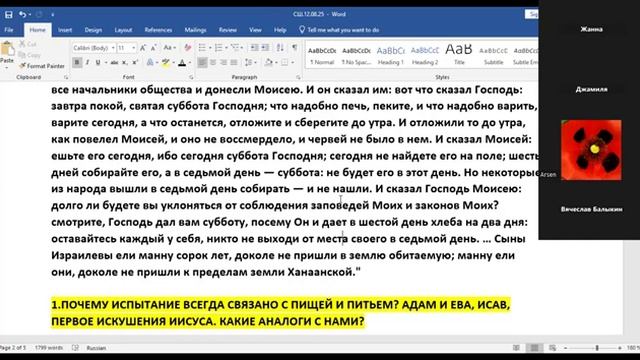
Task: Apply the Title style
Action: tap(459, 56)
